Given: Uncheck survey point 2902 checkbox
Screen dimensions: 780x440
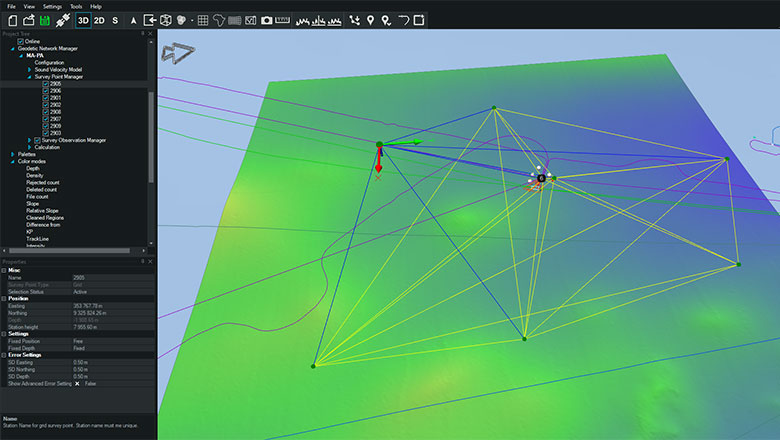Looking at the screenshot, I should (46, 105).
